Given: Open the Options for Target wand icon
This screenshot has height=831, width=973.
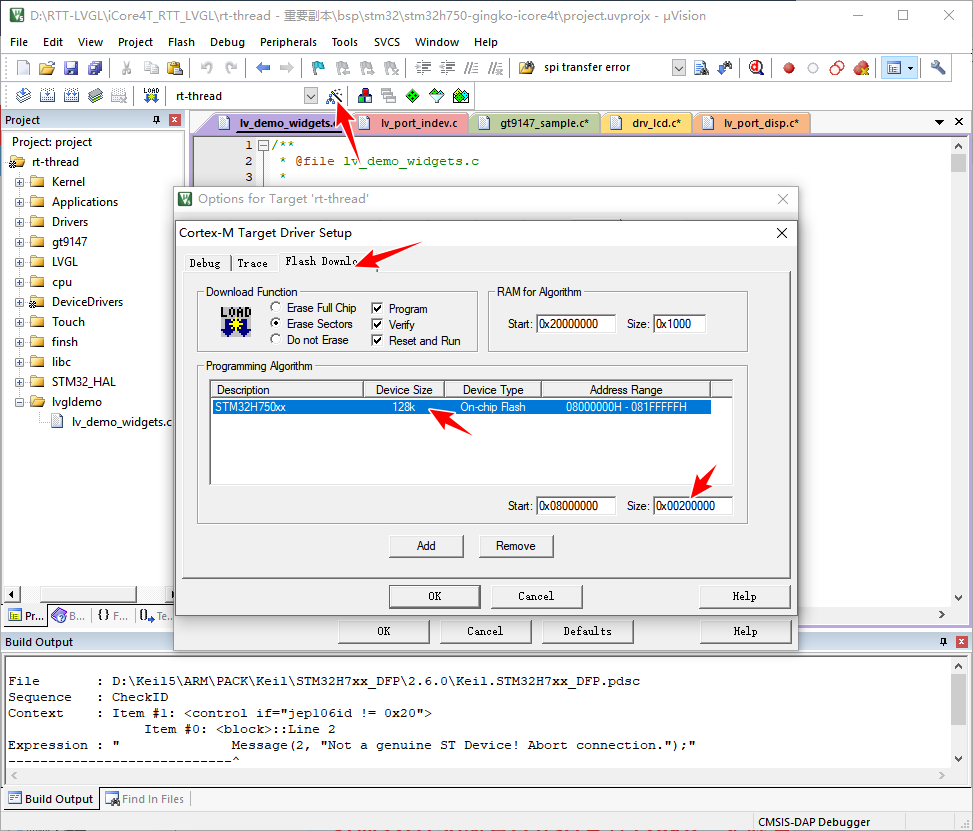Looking at the screenshot, I should (x=335, y=96).
